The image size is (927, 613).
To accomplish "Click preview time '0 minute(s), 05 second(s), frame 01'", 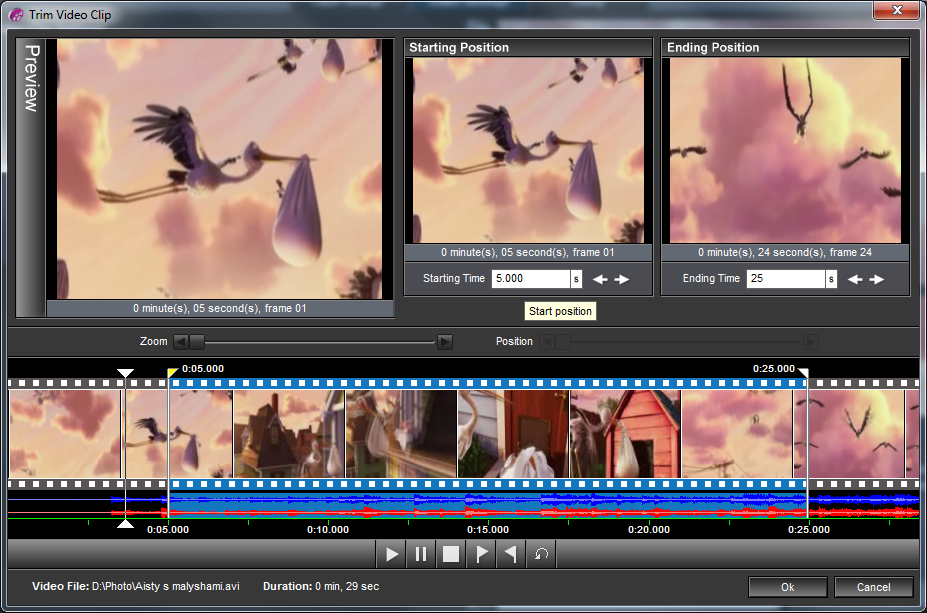I will [x=219, y=308].
